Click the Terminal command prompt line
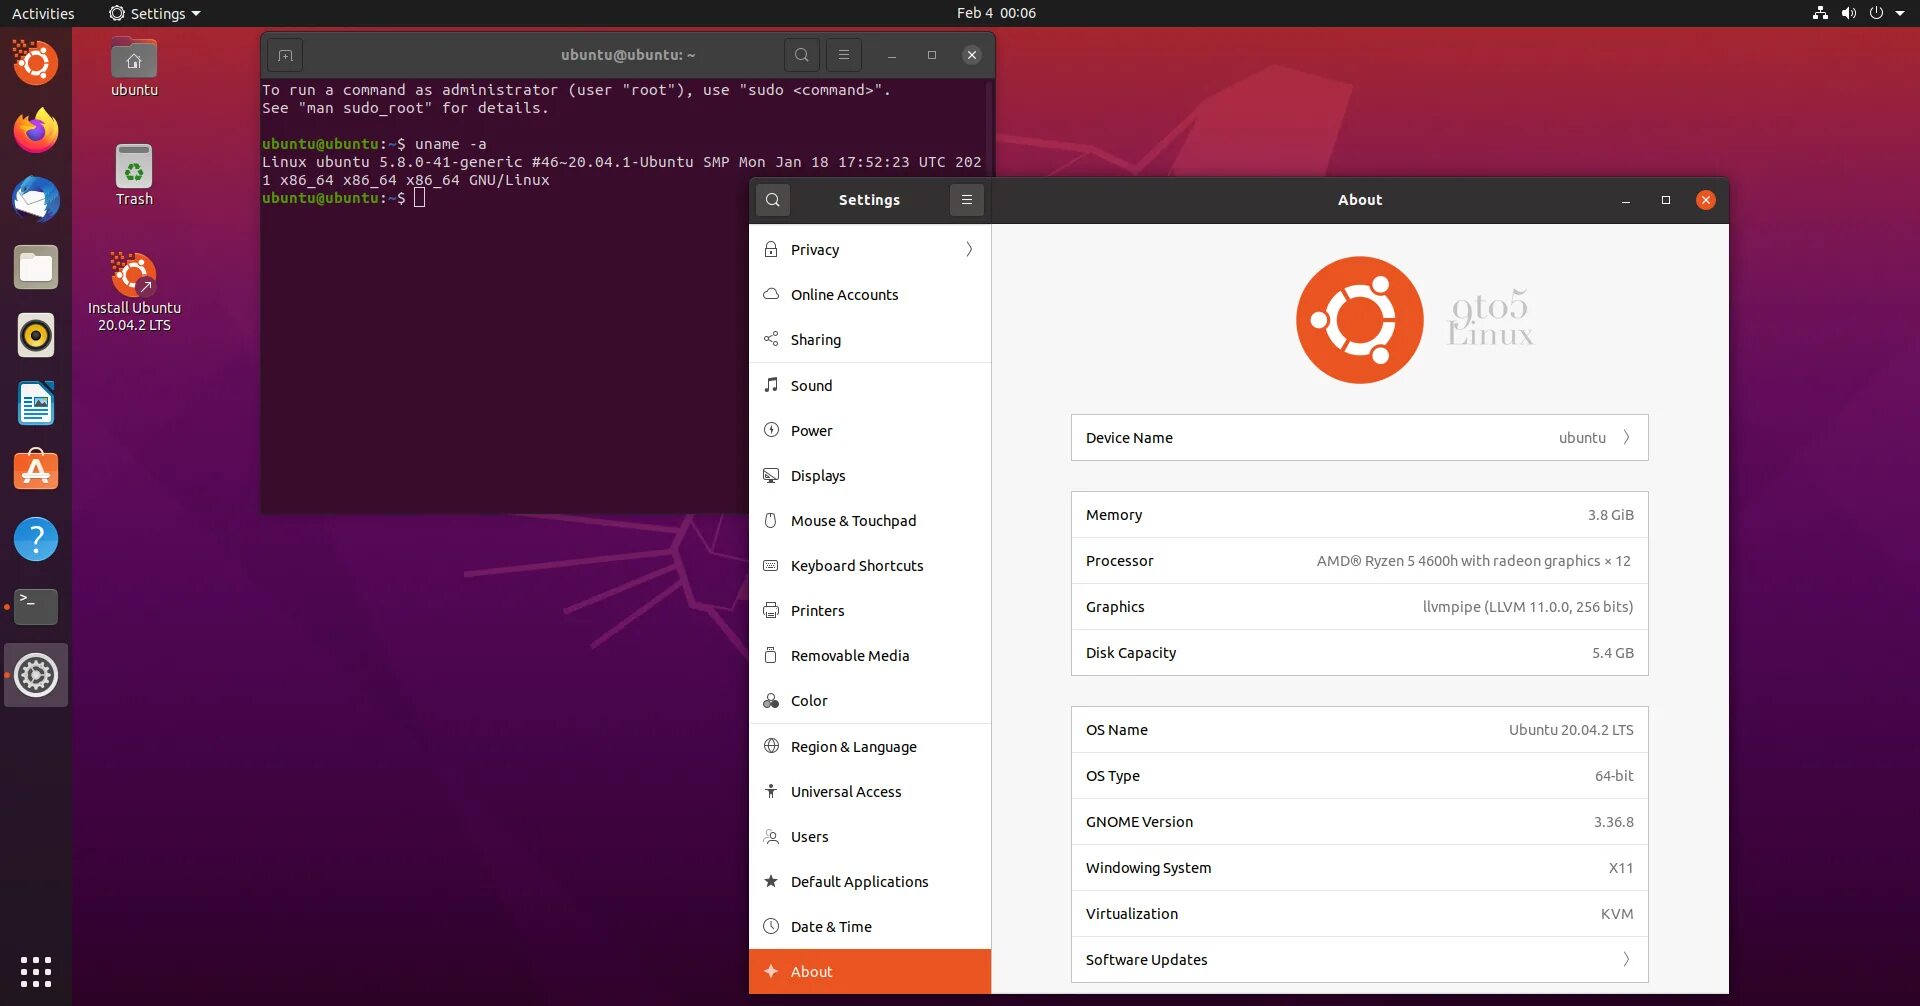This screenshot has width=1920, height=1006. click(x=344, y=198)
